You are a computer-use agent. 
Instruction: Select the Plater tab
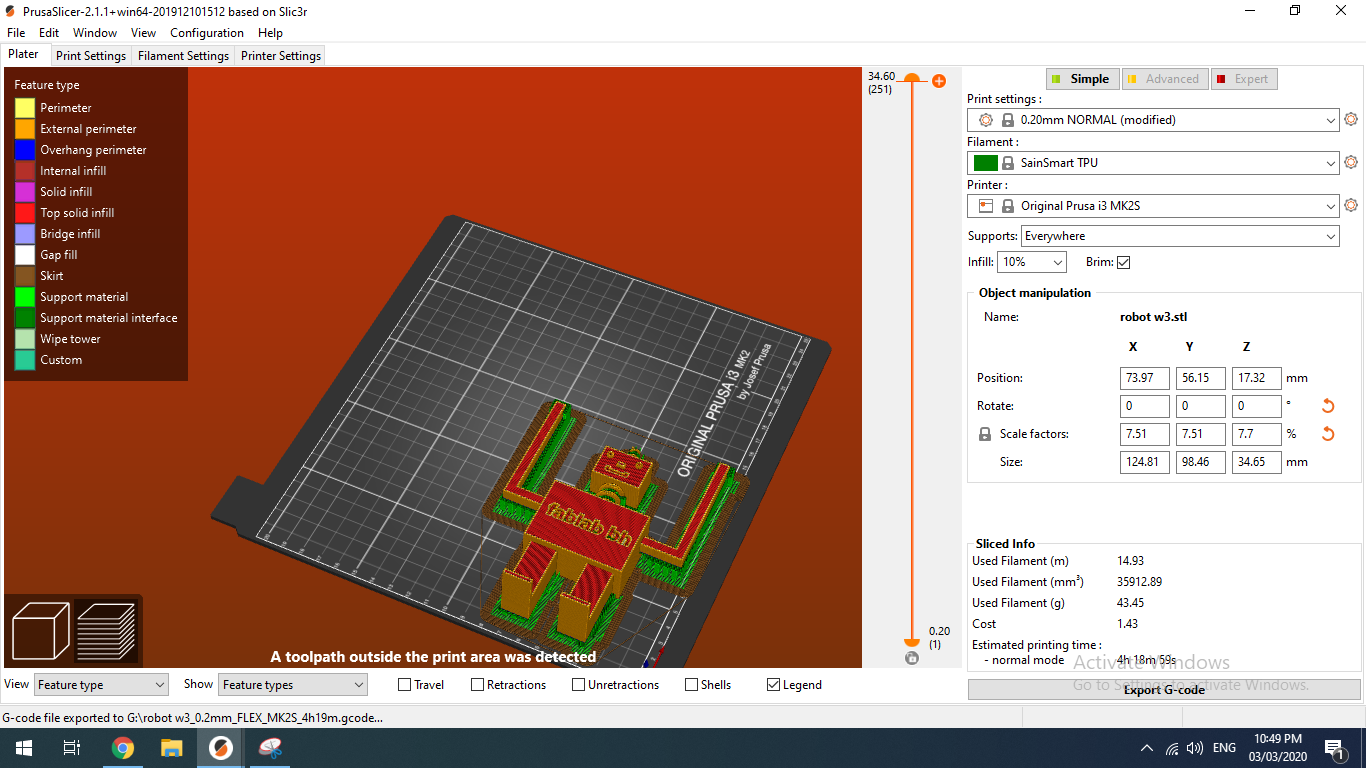24,55
